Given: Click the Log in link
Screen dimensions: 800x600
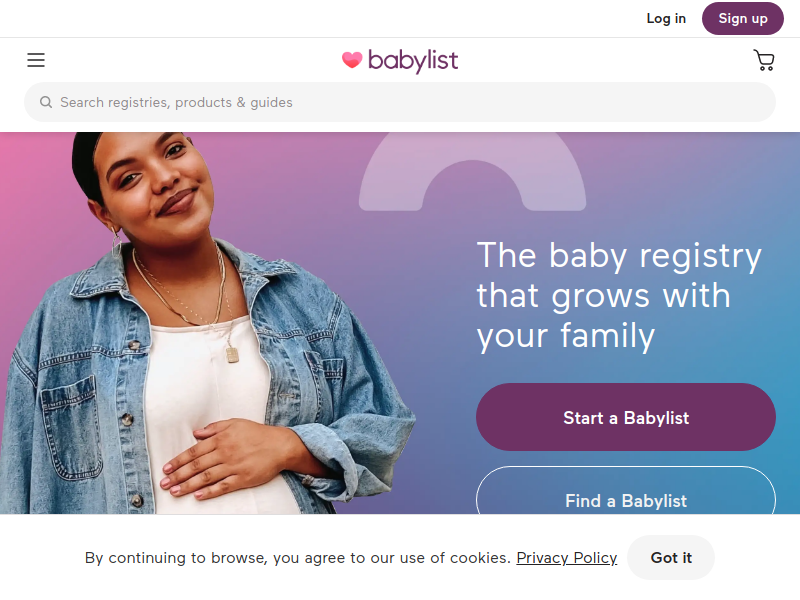Looking at the screenshot, I should (666, 18).
